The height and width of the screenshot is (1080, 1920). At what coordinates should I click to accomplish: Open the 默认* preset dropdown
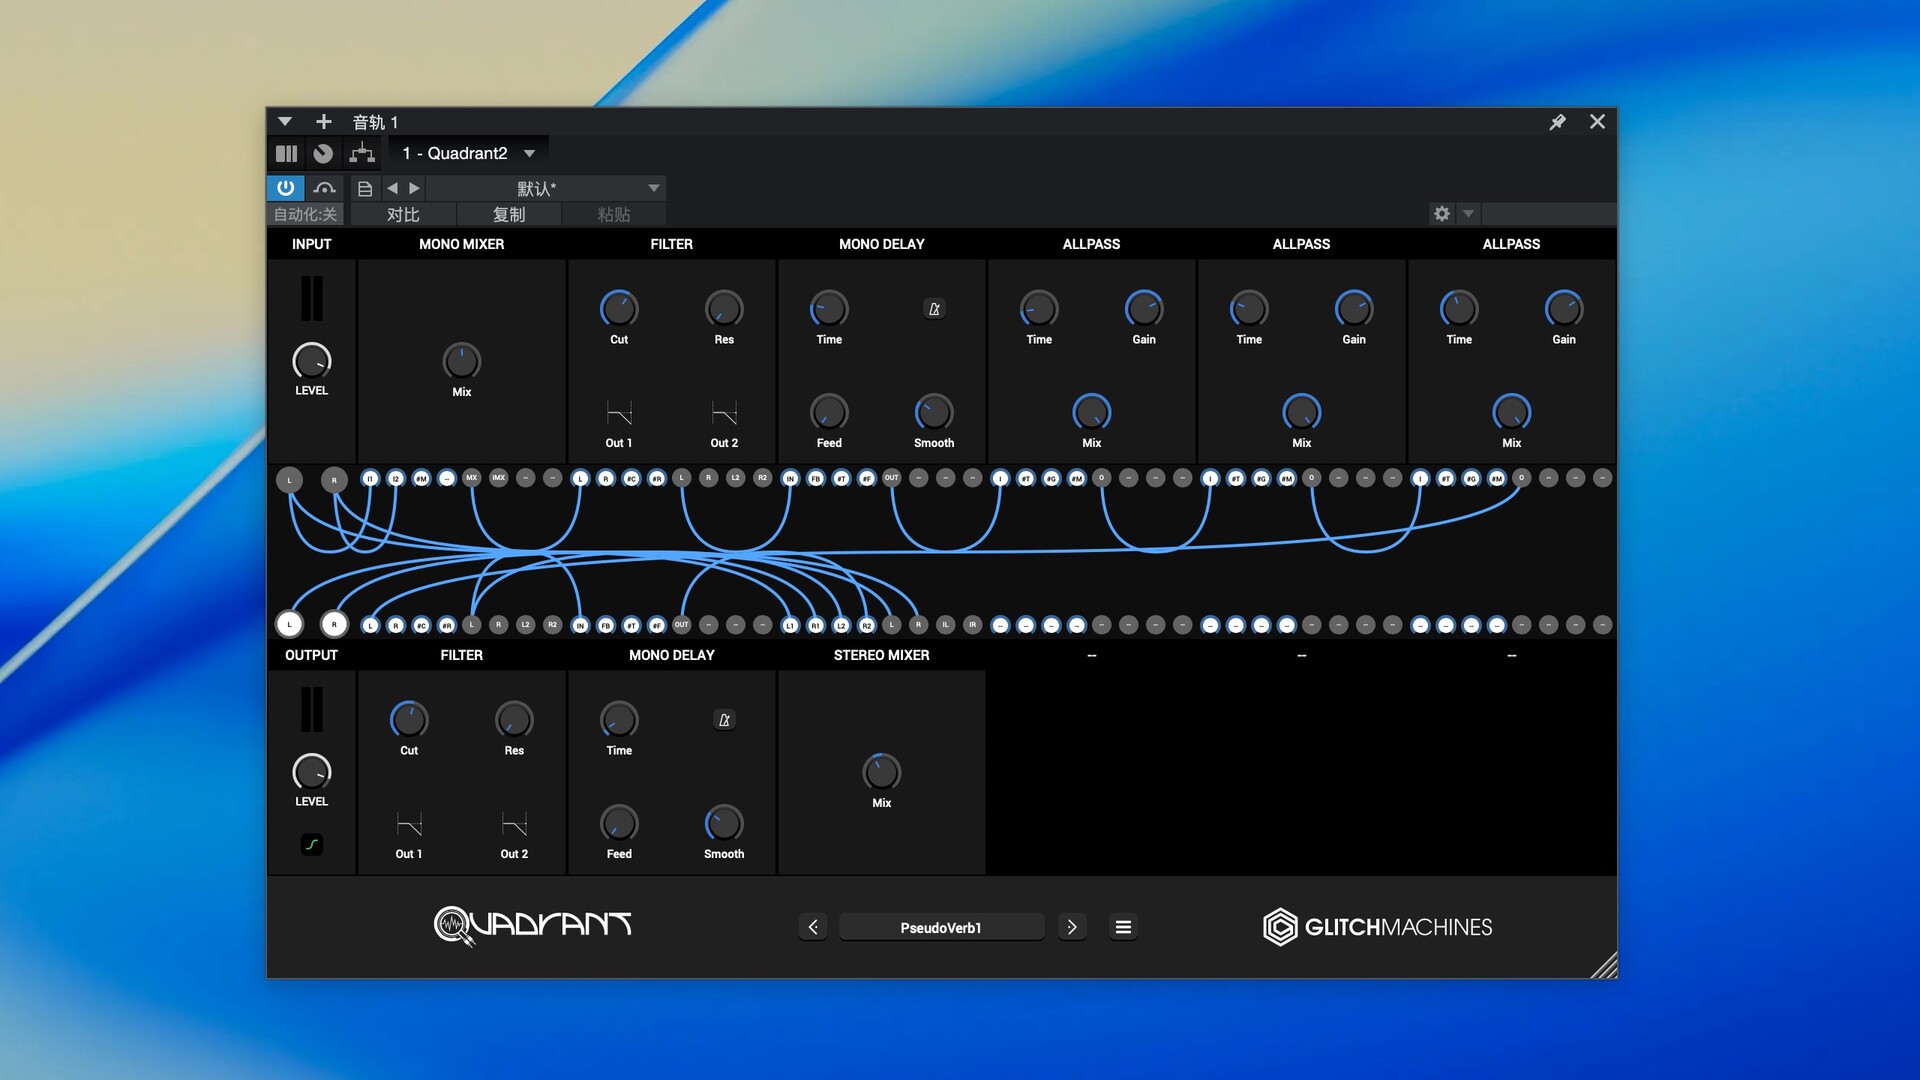pyautogui.click(x=653, y=188)
